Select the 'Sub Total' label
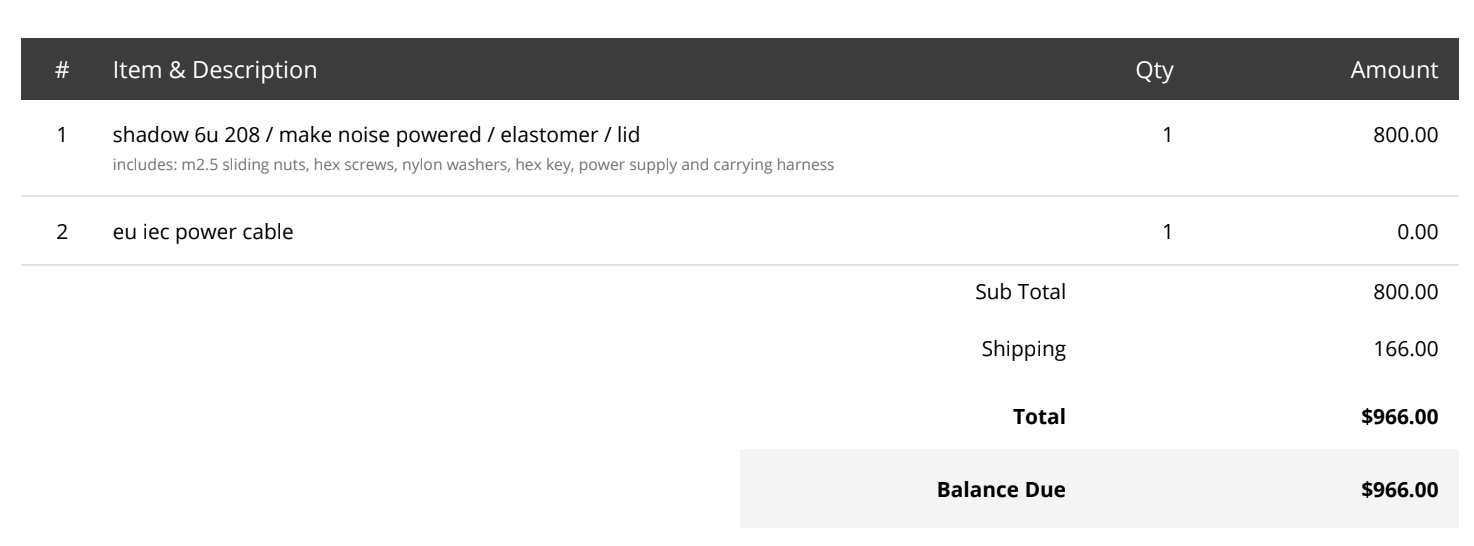This screenshot has width=1474, height=546. tap(1020, 292)
